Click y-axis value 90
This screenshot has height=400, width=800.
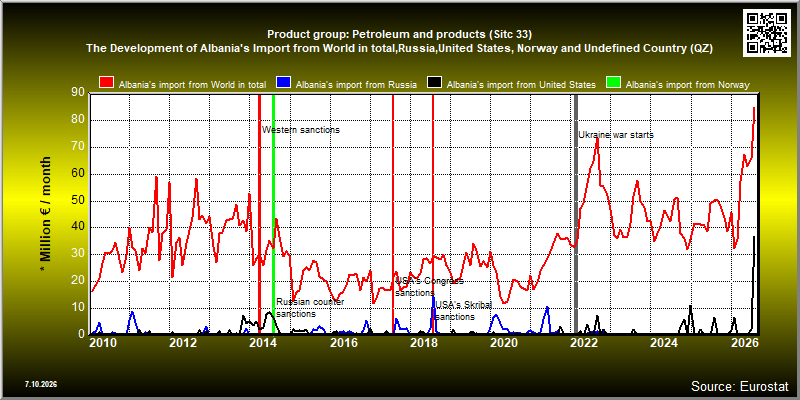(79, 93)
